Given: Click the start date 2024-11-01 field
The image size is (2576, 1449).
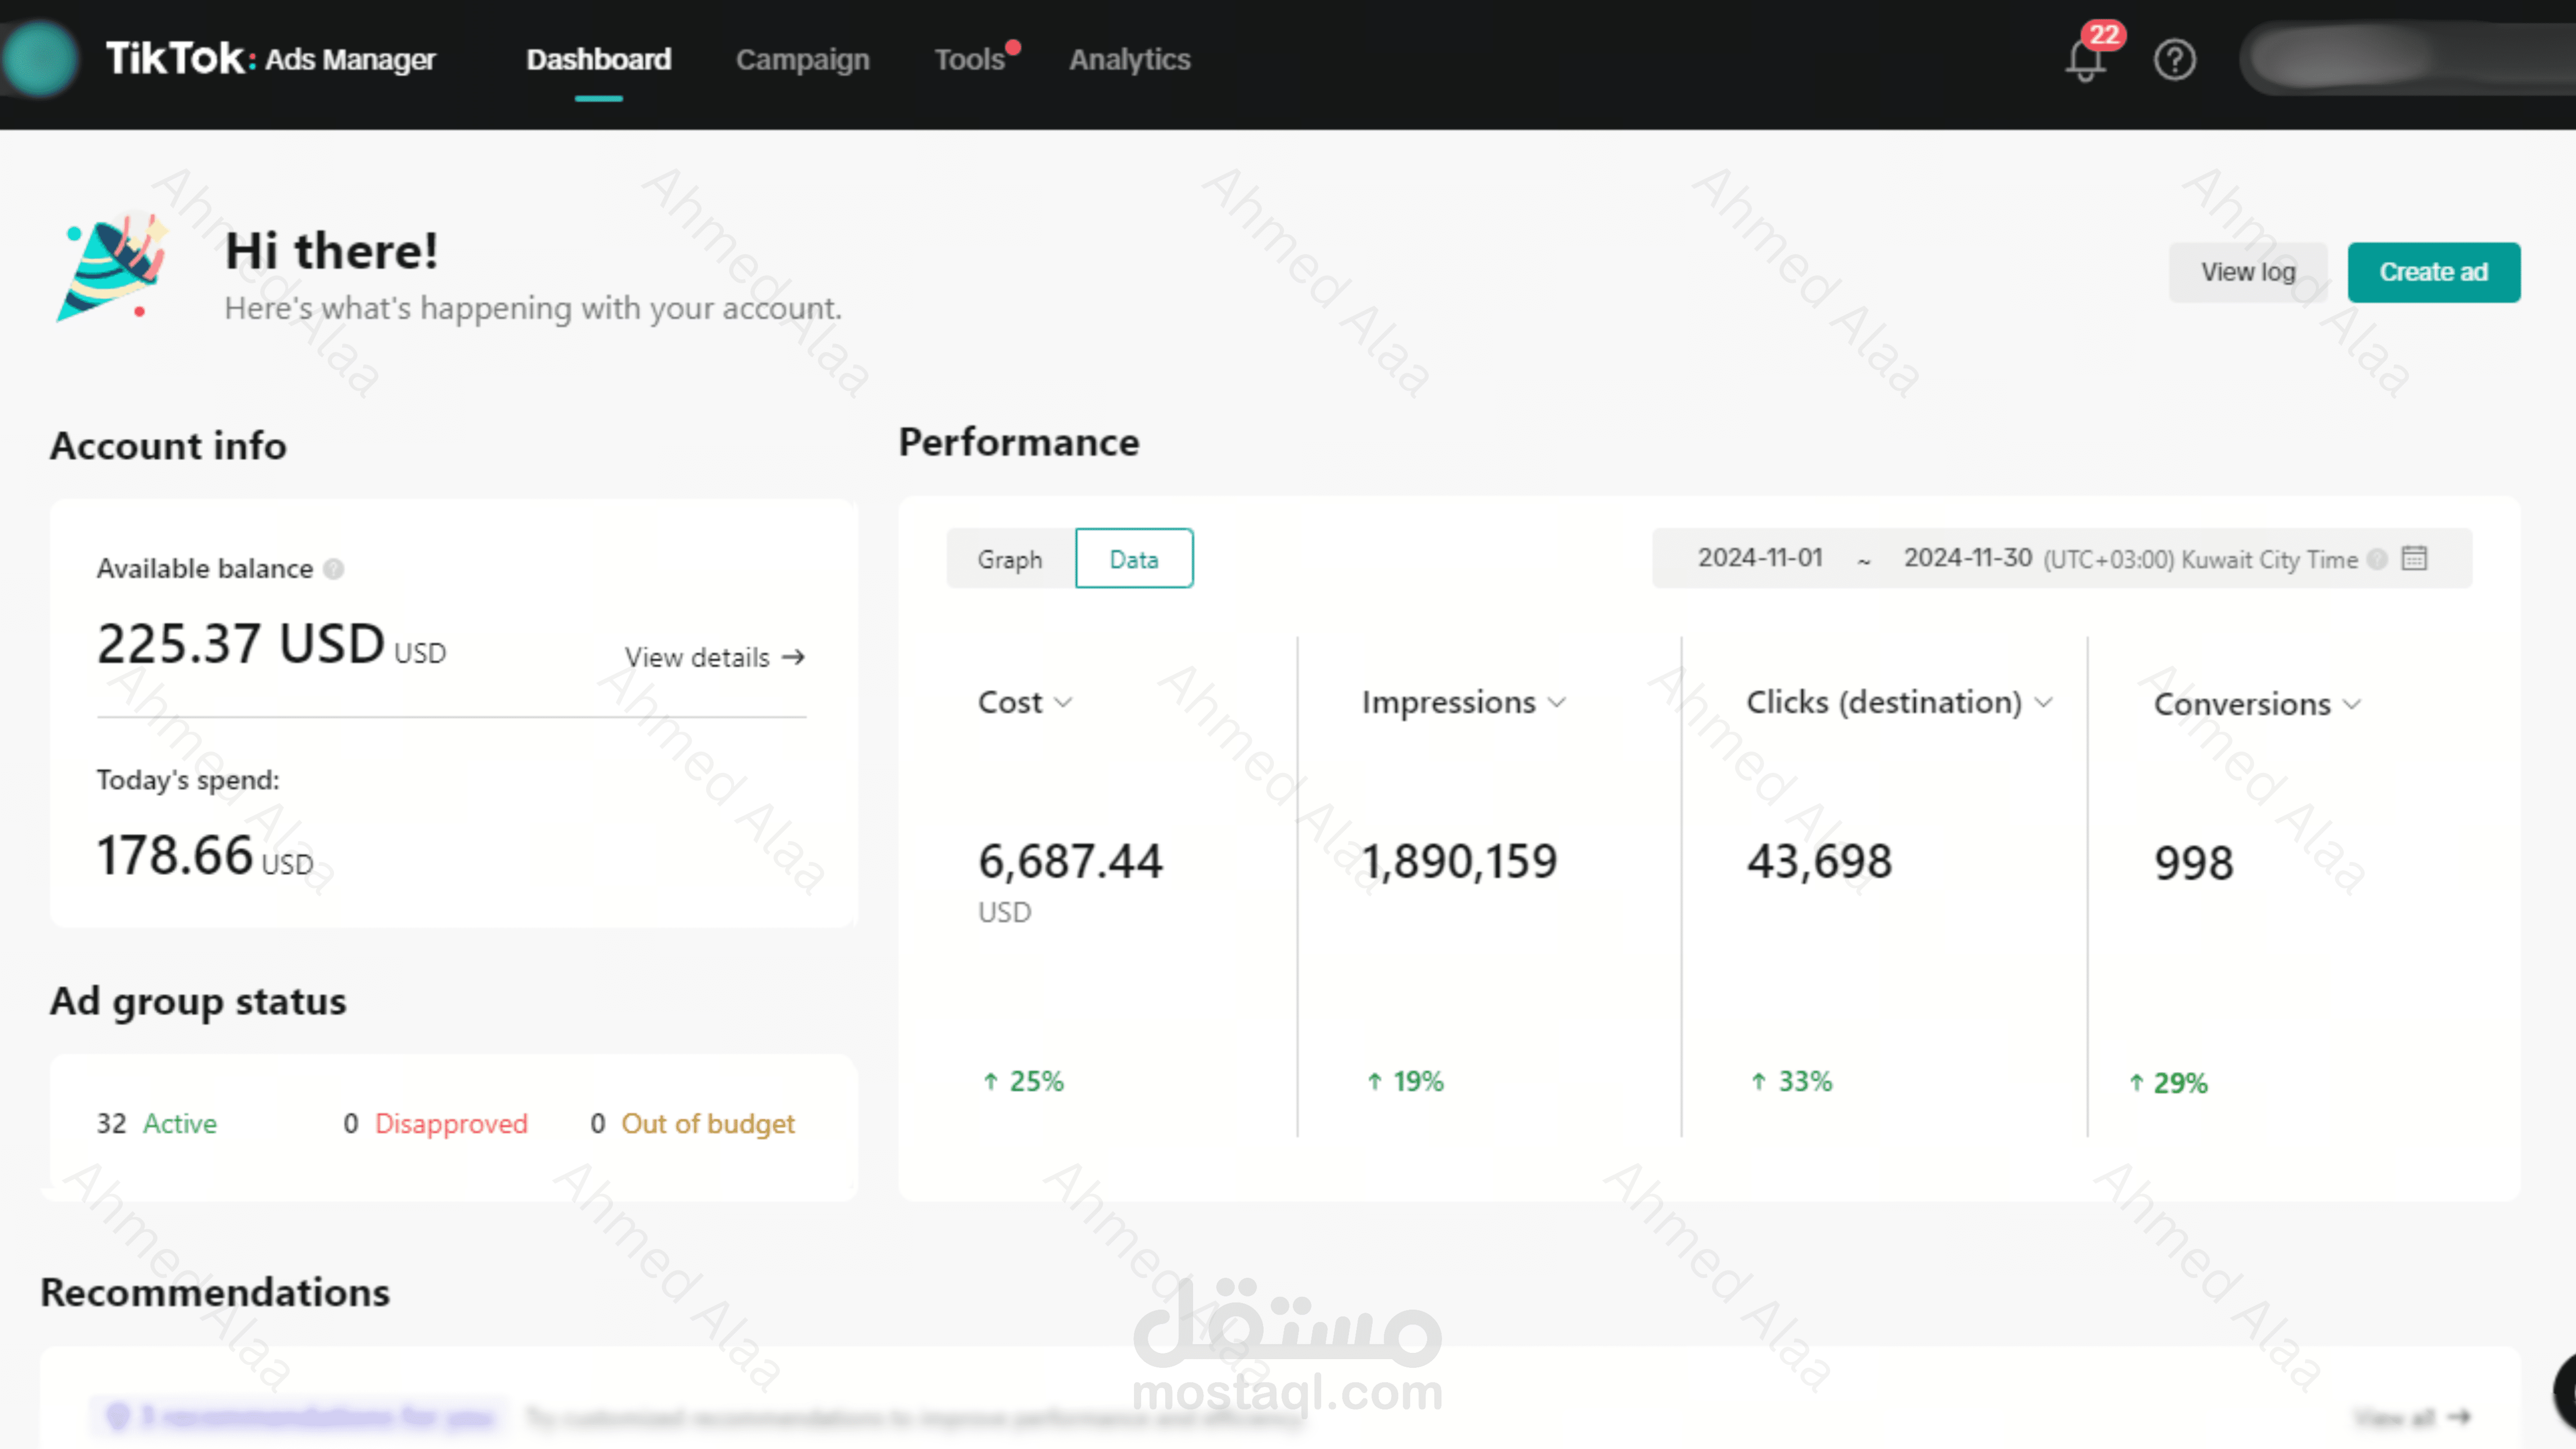Looking at the screenshot, I should click(1760, 558).
